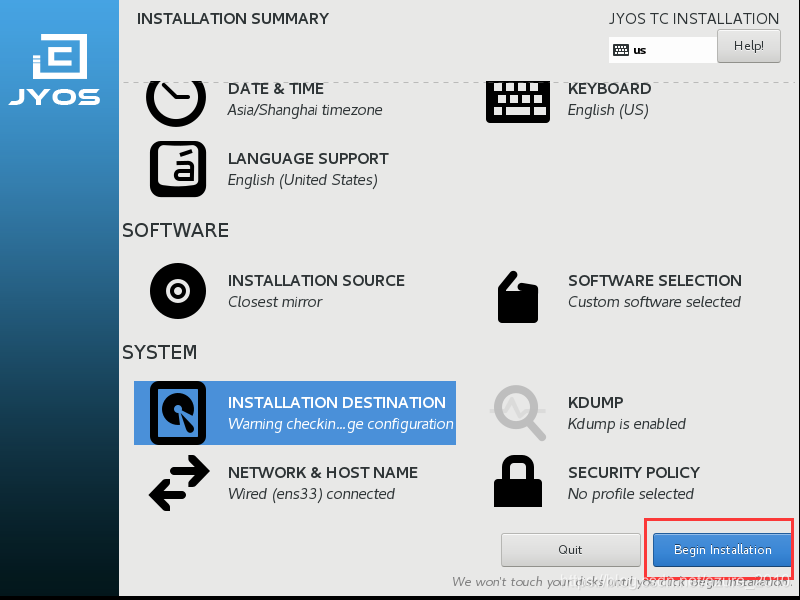The image size is (800, 600).
Task: Click the JYOS TC INSTALLATION title
Action: click(694, 19)
